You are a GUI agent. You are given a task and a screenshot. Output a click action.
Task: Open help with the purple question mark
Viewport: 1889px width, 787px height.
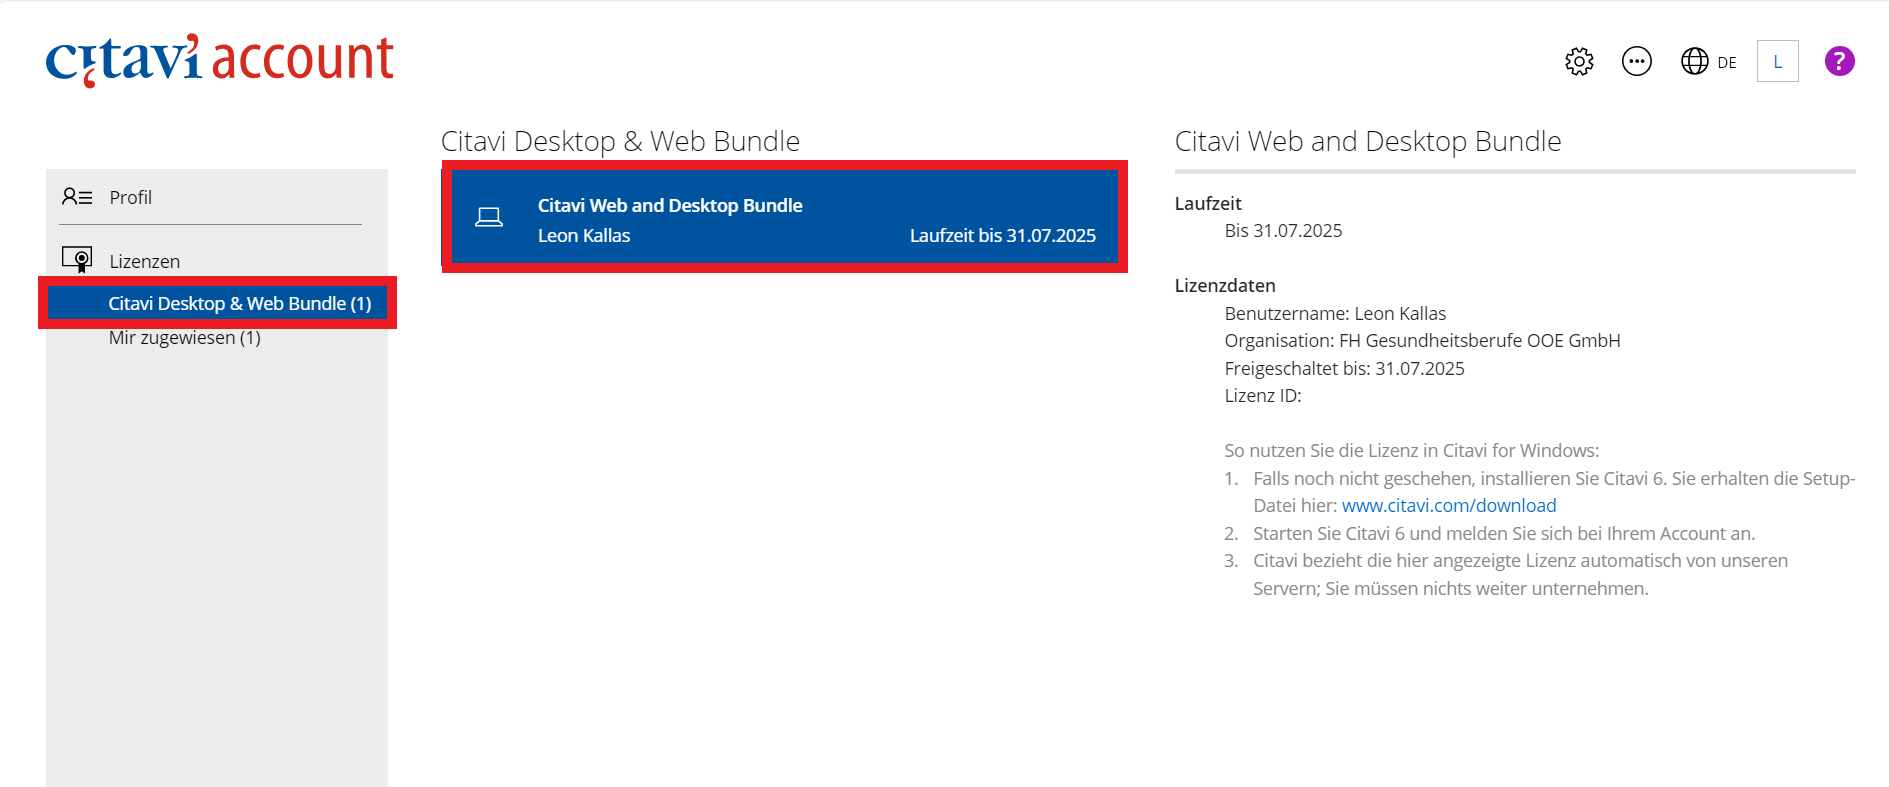pos(1840,62)
